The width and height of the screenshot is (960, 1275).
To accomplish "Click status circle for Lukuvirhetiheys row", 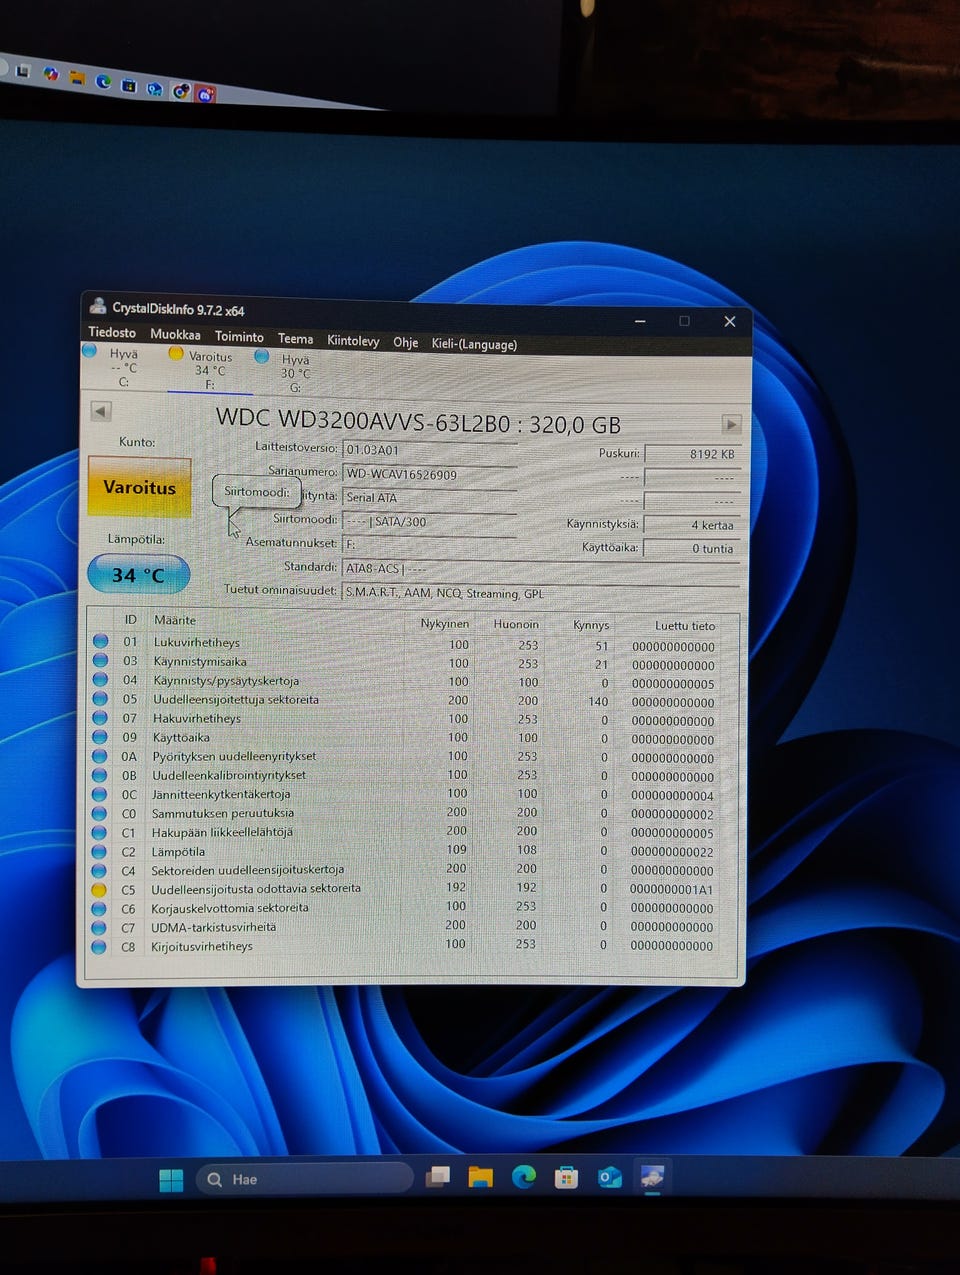I will click(101, 641).
